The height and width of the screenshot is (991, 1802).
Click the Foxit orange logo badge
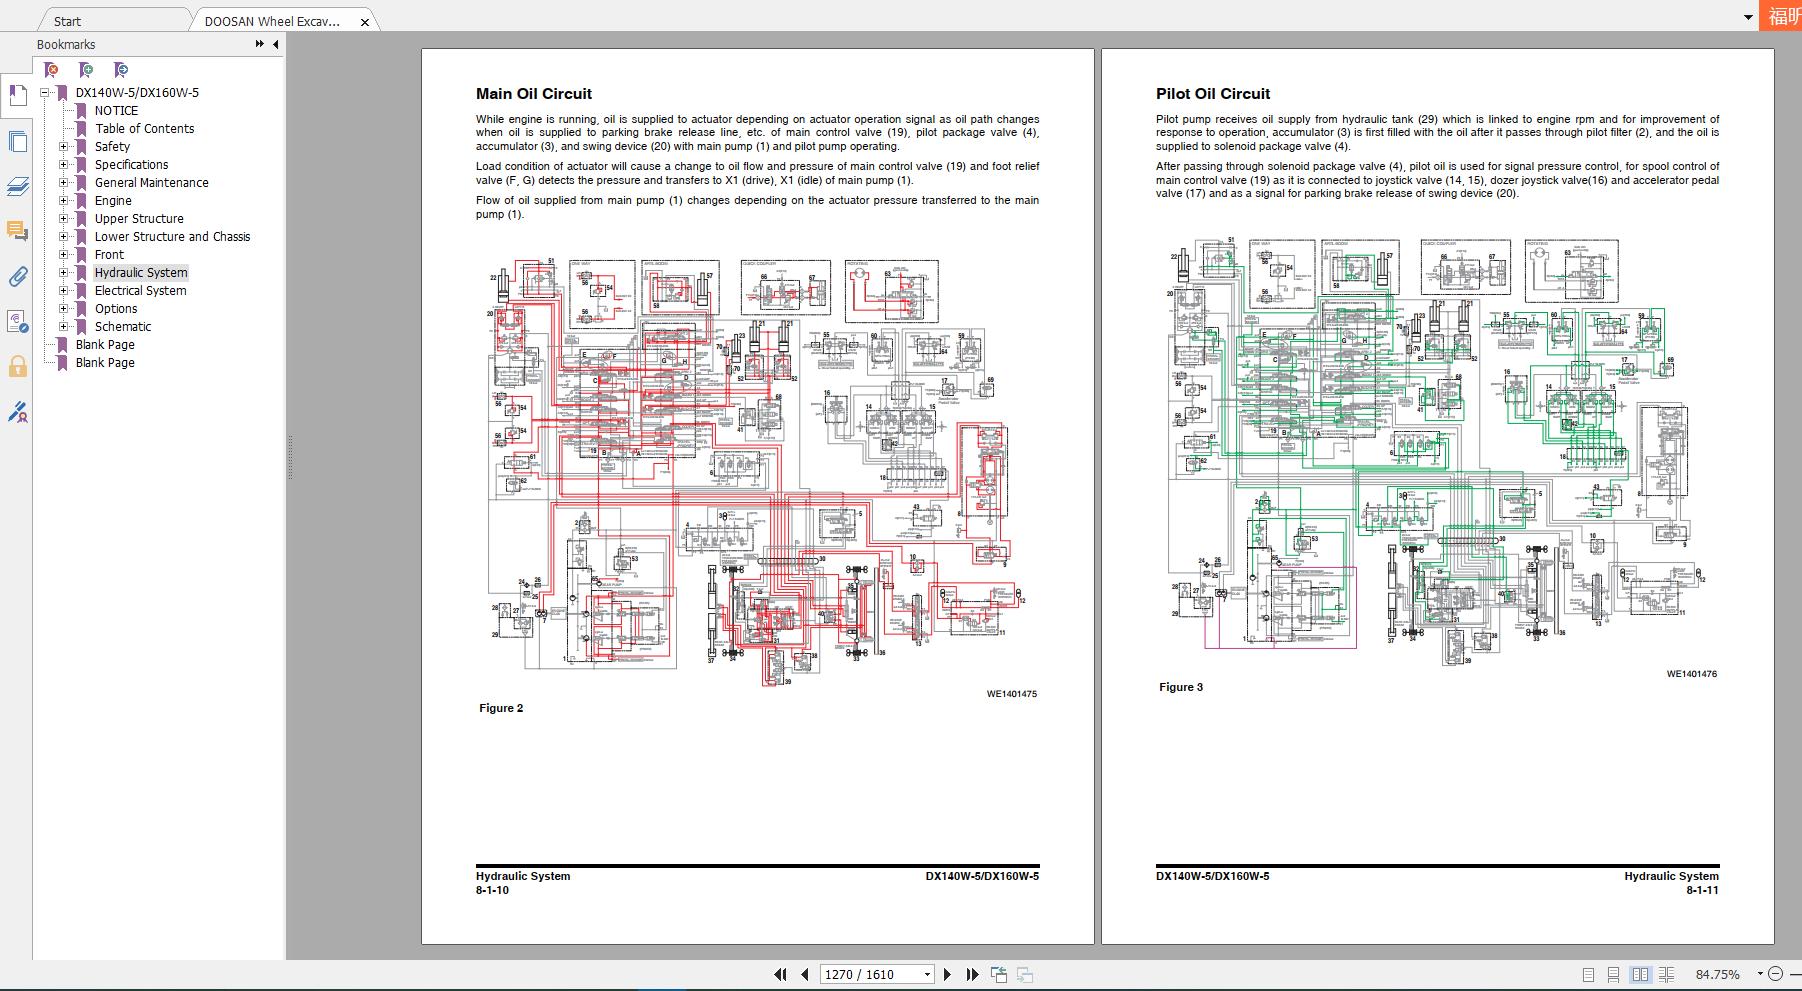[1783, 15]
